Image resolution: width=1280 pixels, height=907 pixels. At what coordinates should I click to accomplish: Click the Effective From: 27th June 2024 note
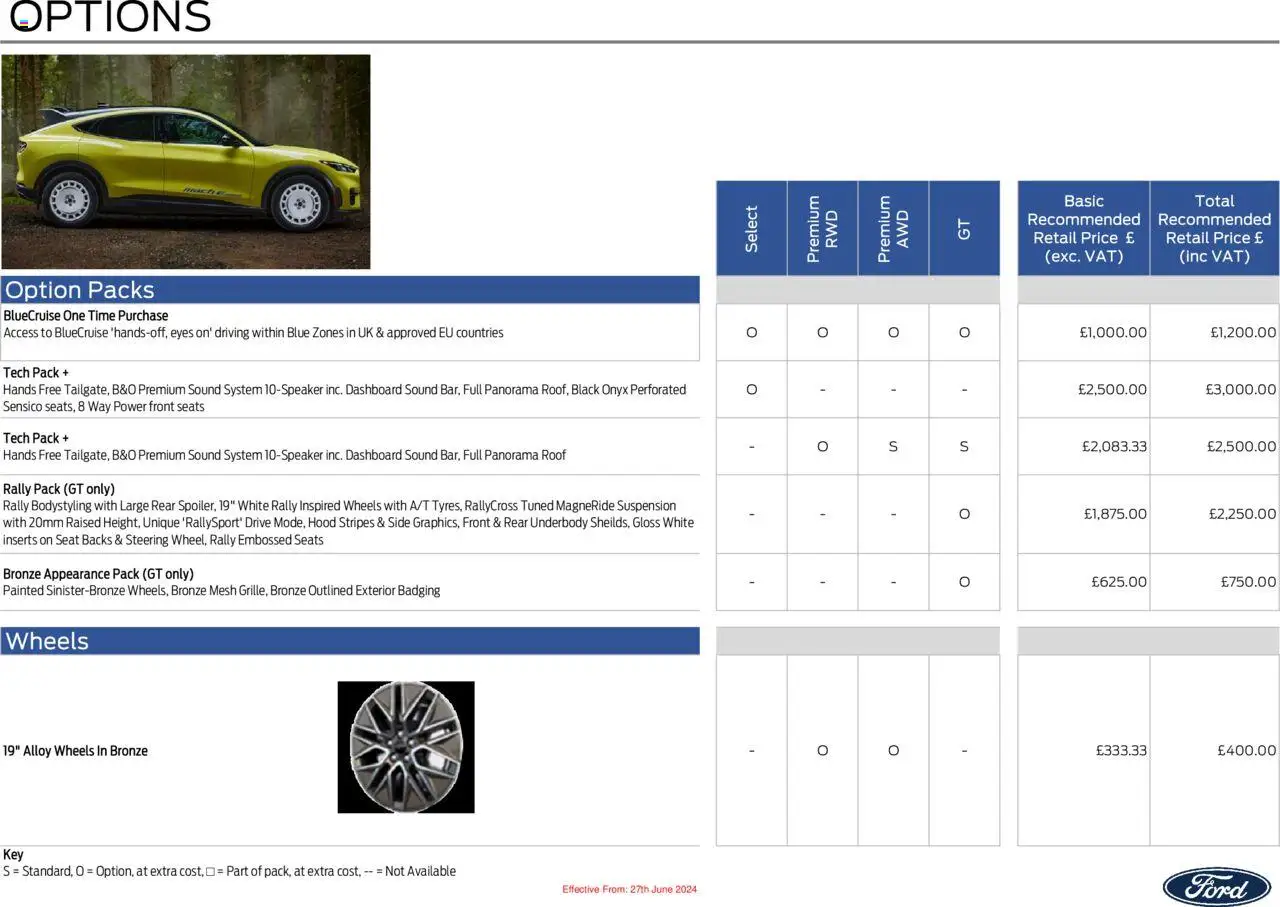[x=629, y=889]
